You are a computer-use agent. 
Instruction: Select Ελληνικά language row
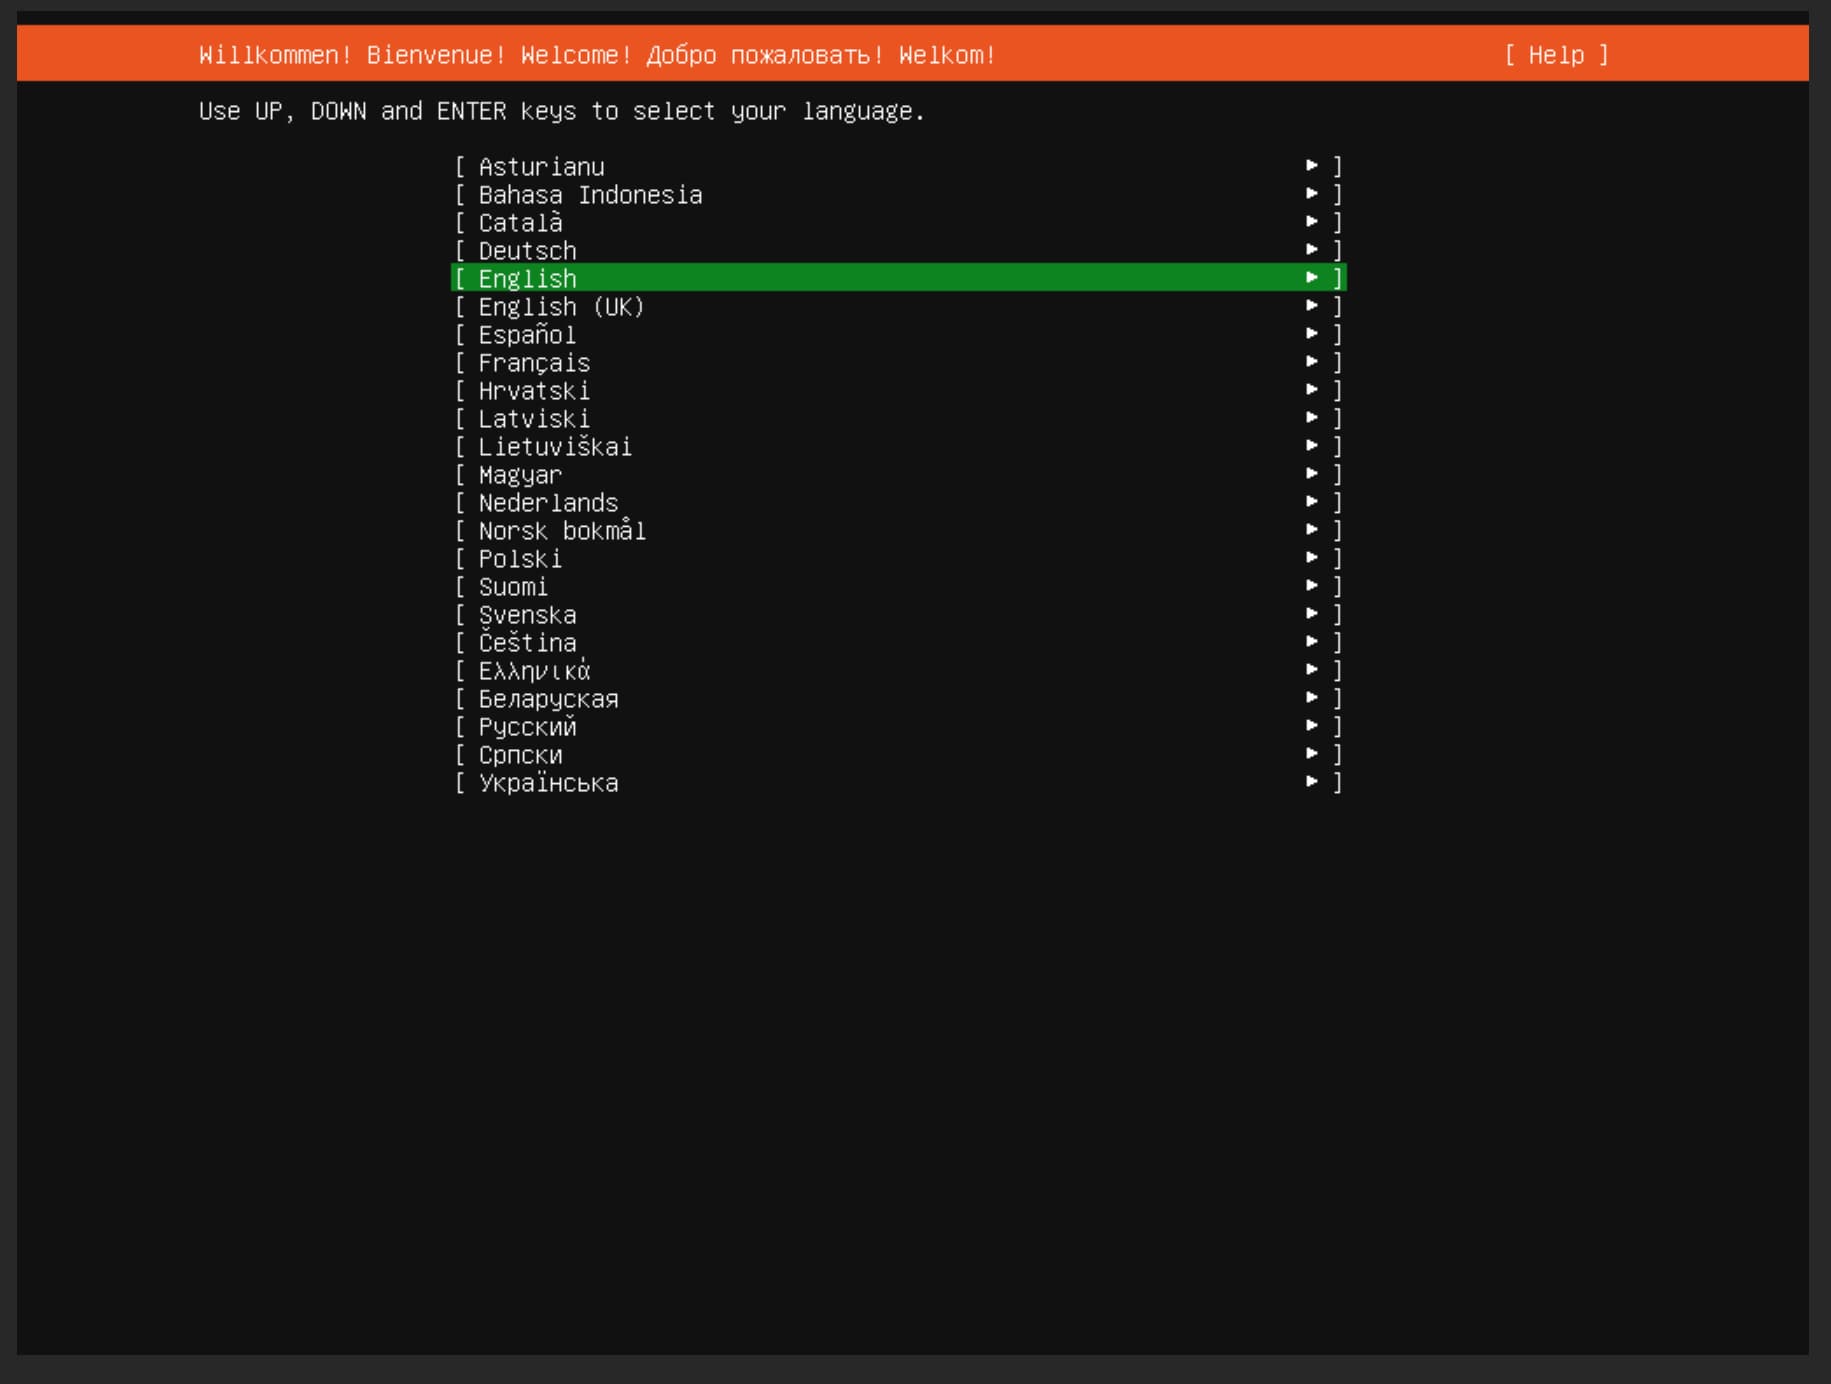898,670
